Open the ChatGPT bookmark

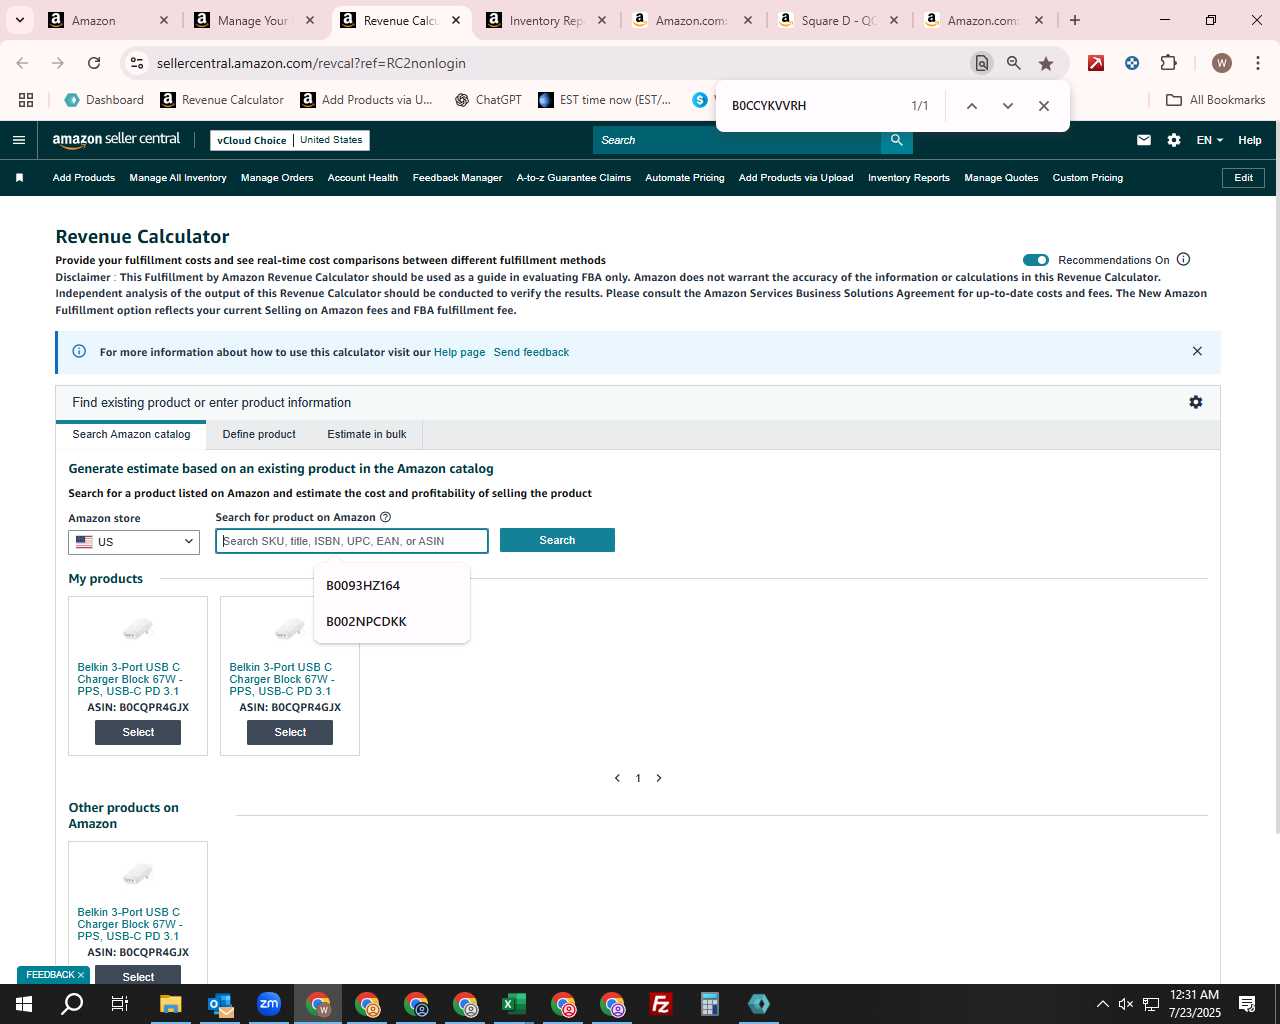(488, 100)
